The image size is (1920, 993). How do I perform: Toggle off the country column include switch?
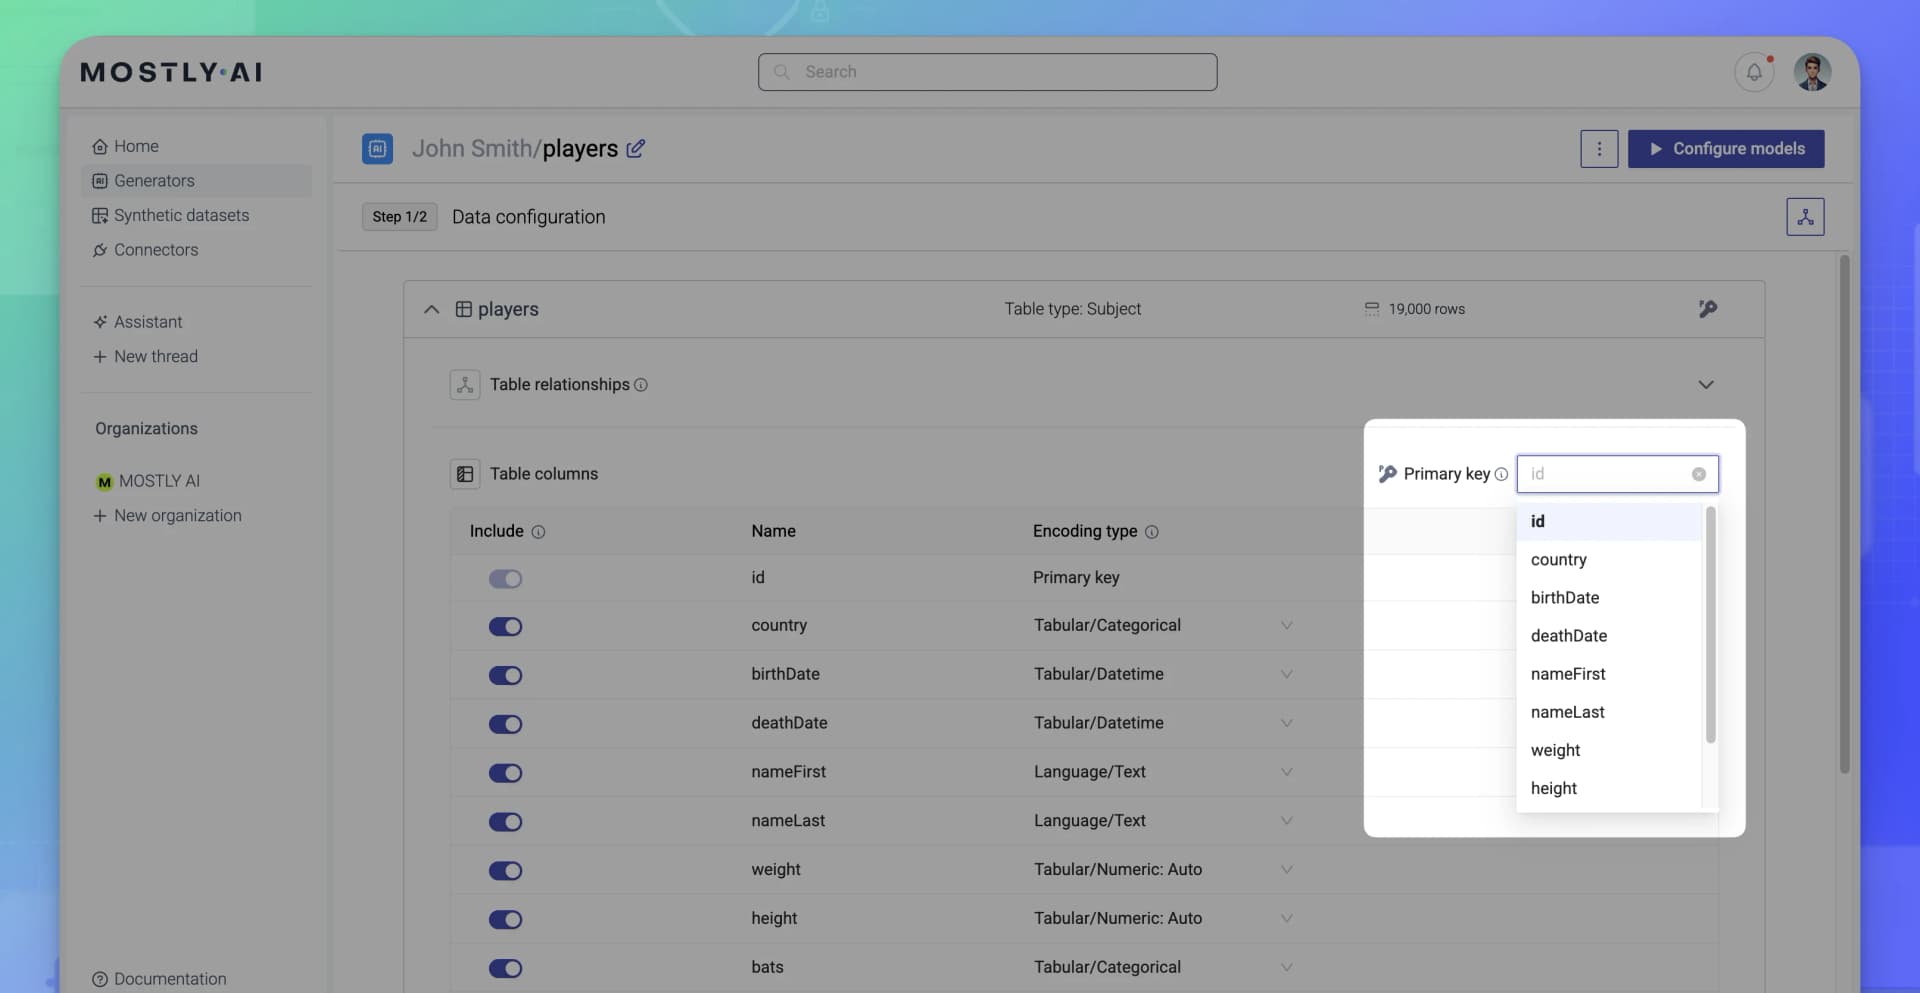pyautogui.click(x=505, y=627)
